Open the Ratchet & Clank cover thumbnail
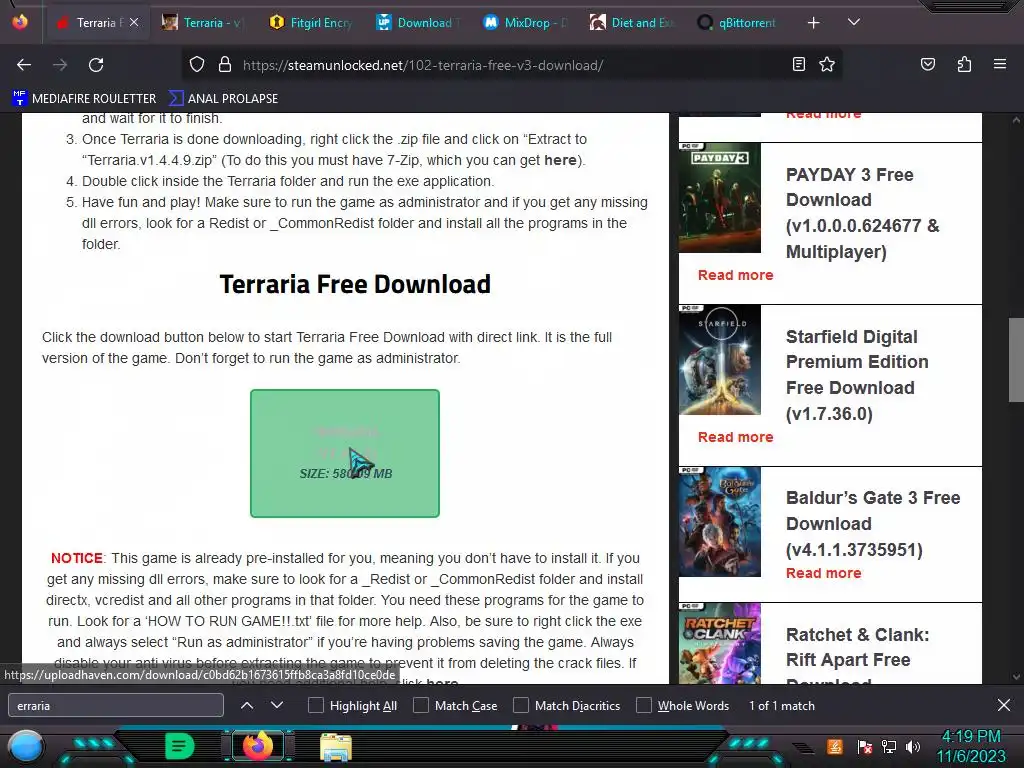 click(x=720, y=643)
